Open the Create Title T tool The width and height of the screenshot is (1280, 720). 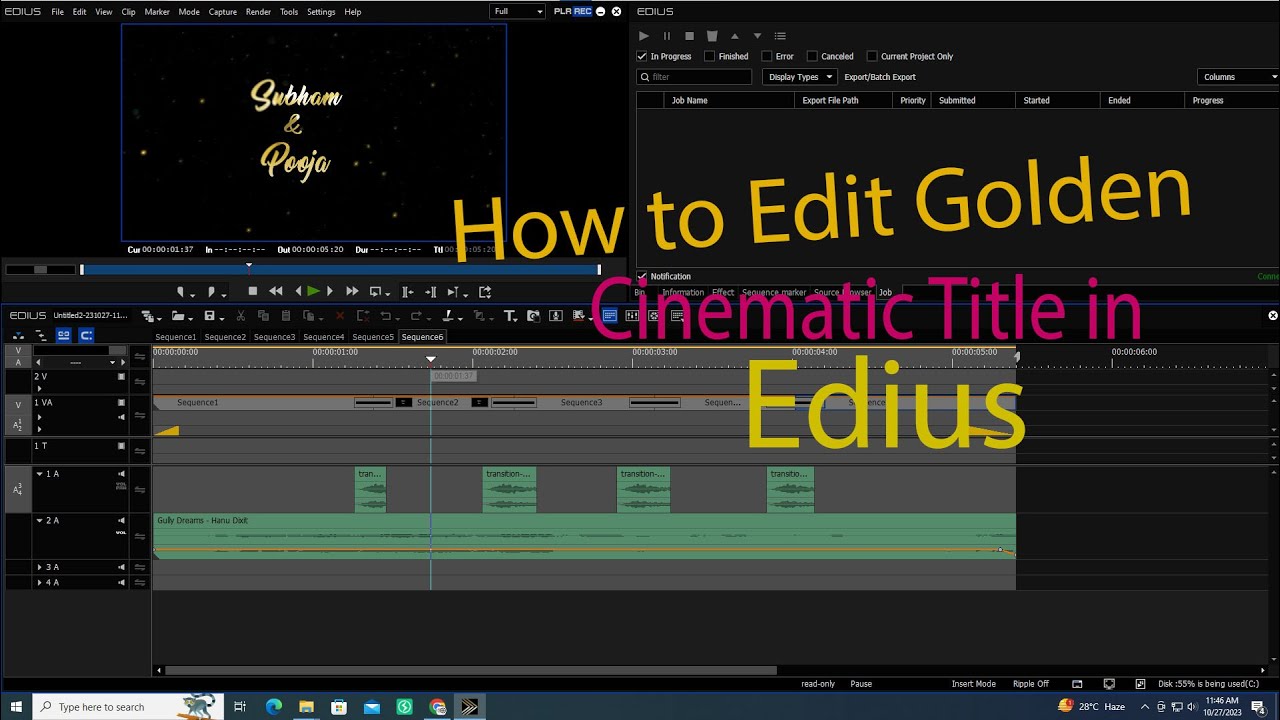(509, 316)
